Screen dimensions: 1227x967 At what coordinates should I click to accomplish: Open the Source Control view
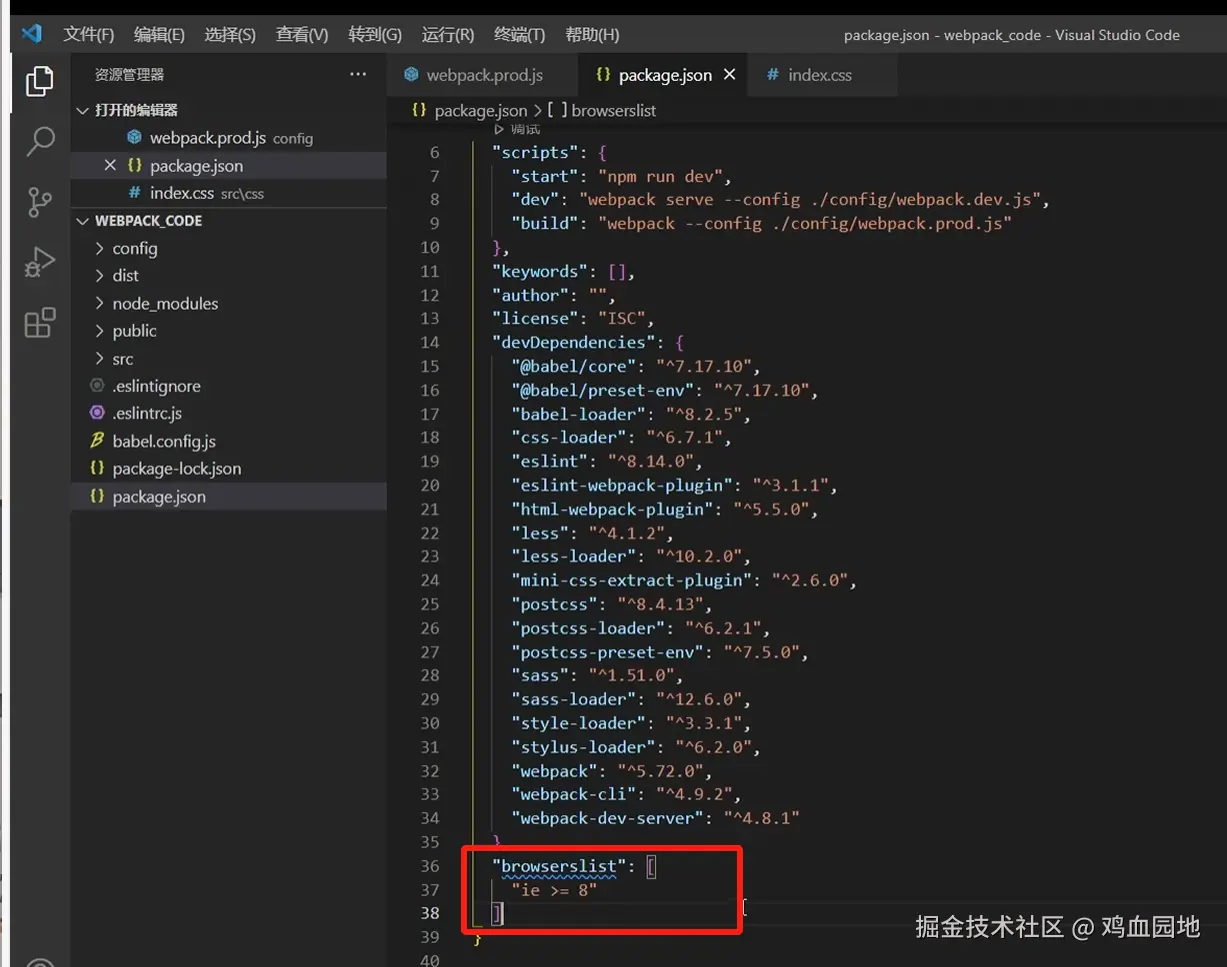pos(39,202)
